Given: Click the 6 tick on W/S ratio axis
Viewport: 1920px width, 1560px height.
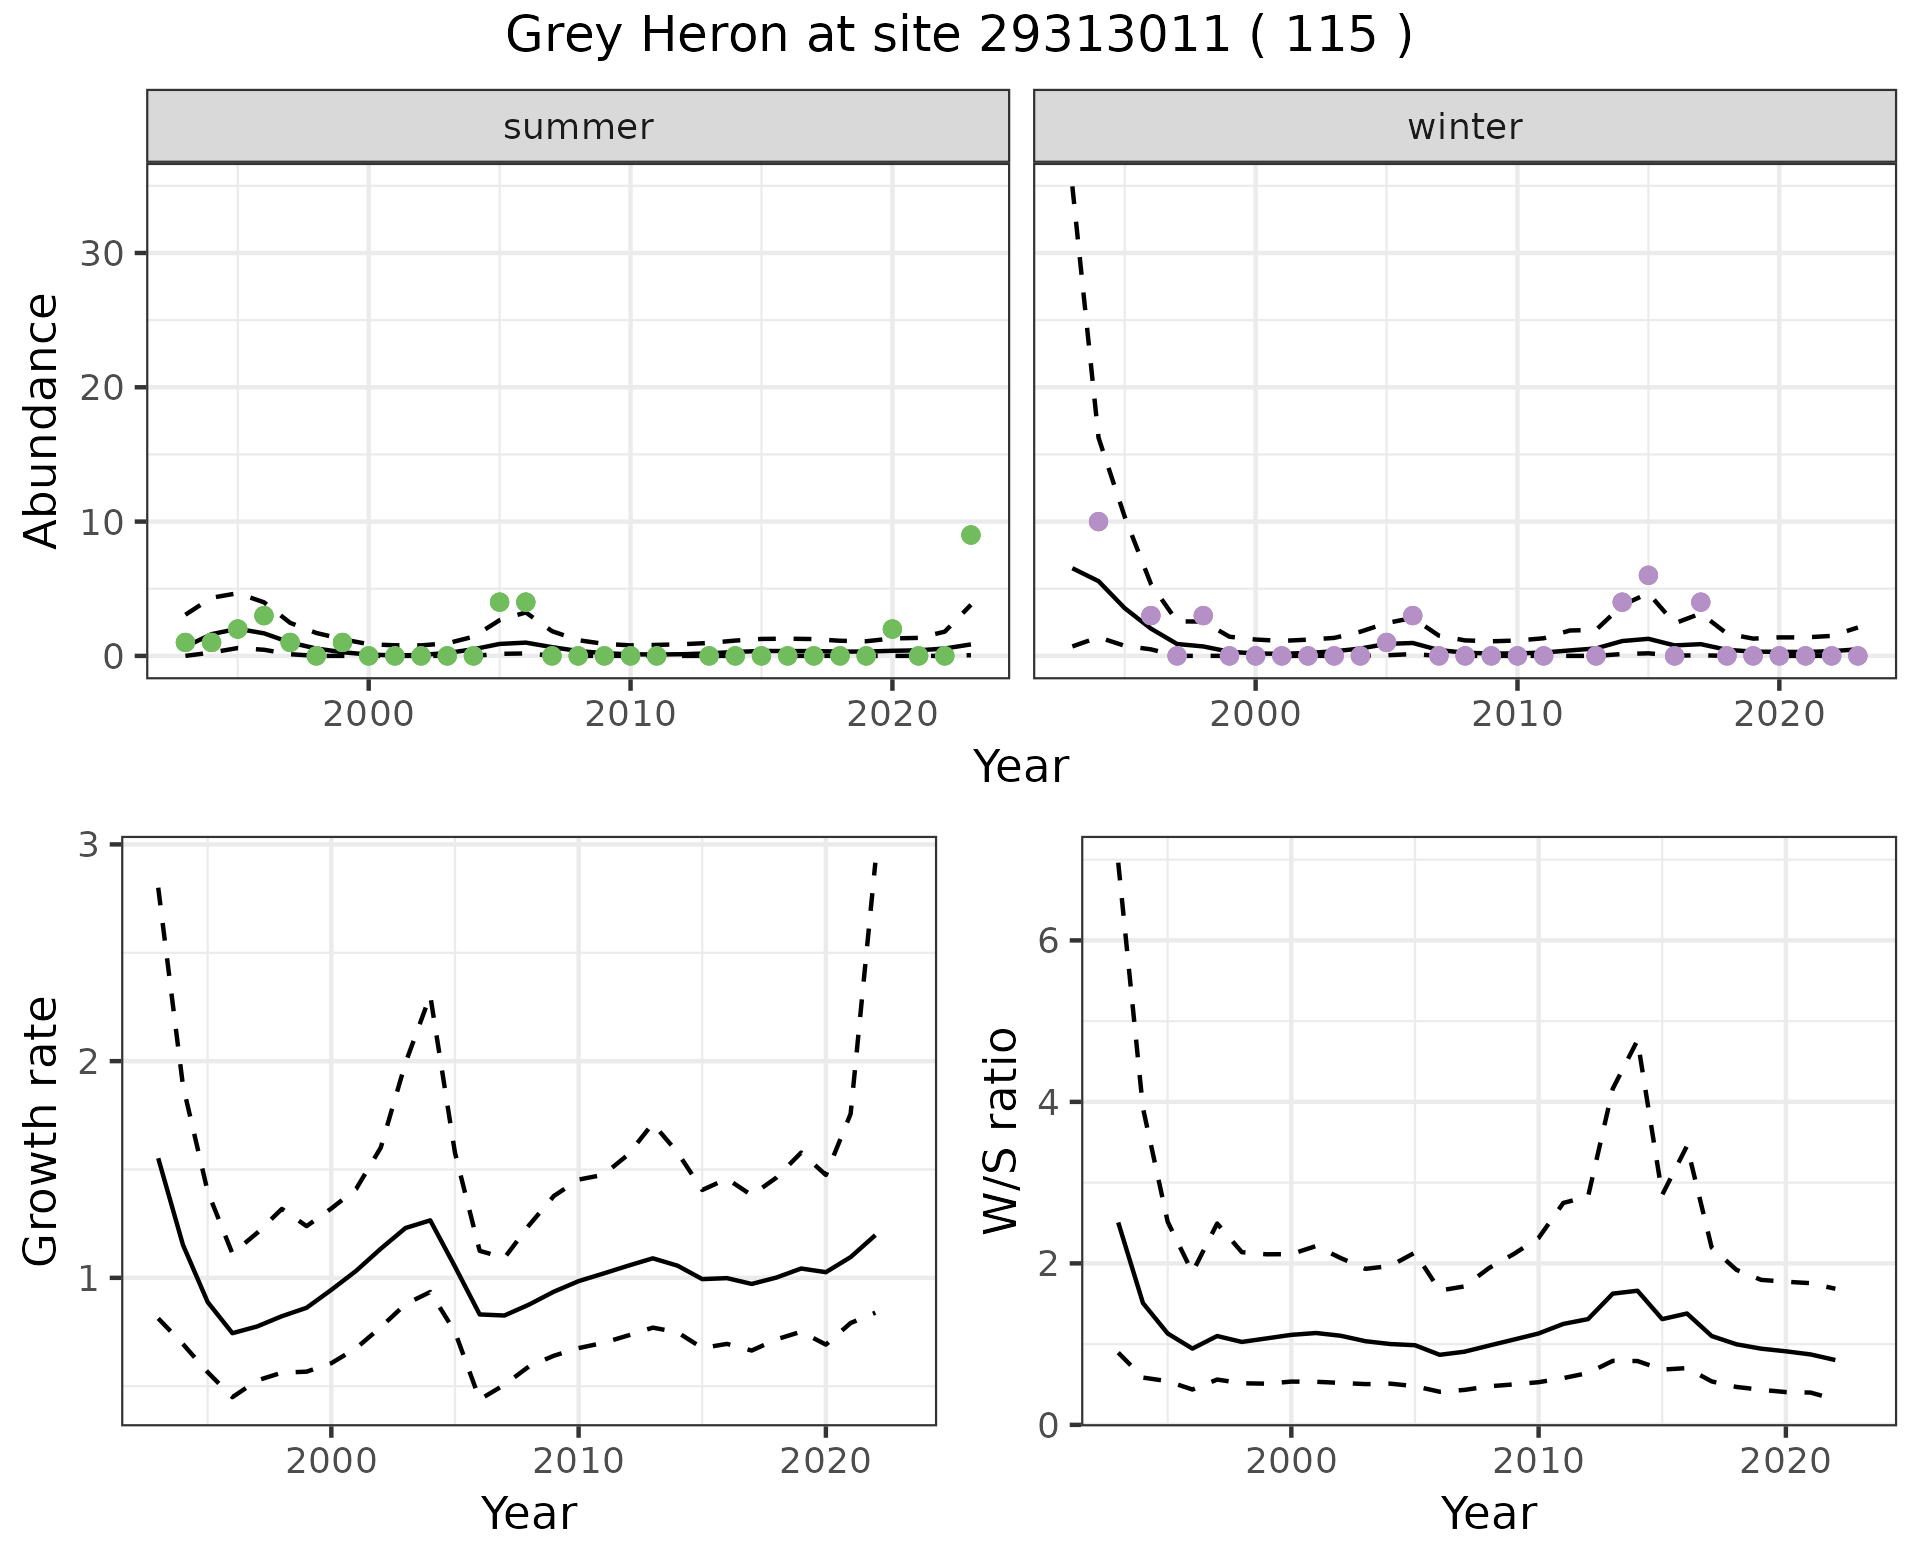Looking at the screenshot, I should tap(1050, 941).
